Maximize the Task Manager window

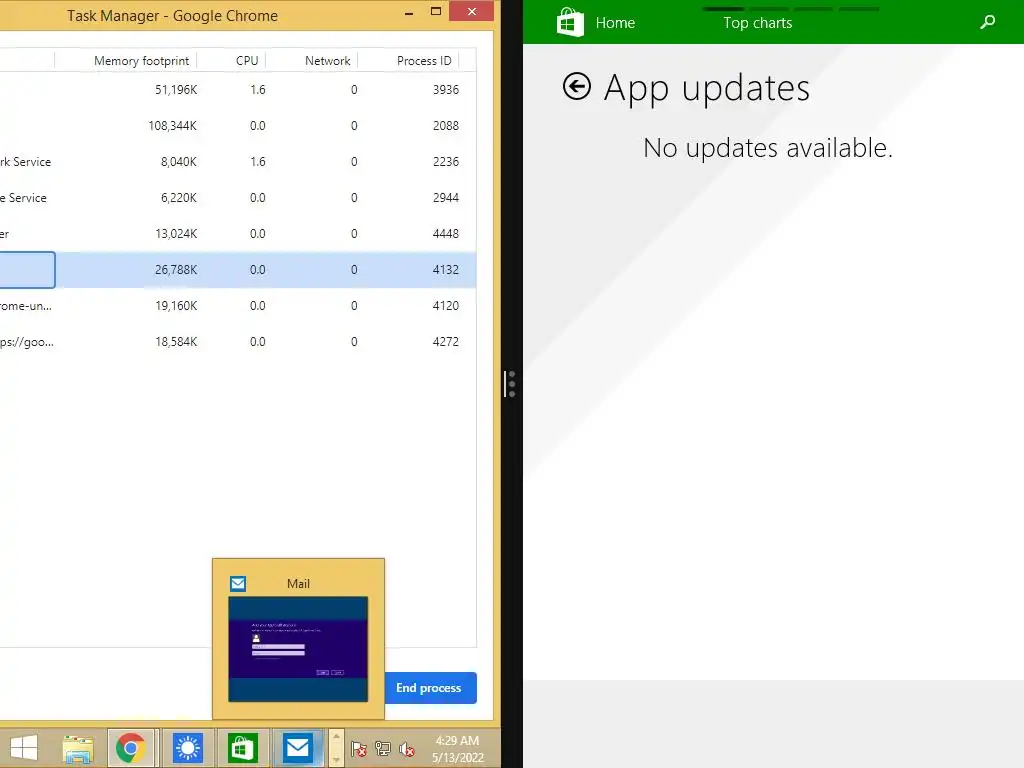436,11
